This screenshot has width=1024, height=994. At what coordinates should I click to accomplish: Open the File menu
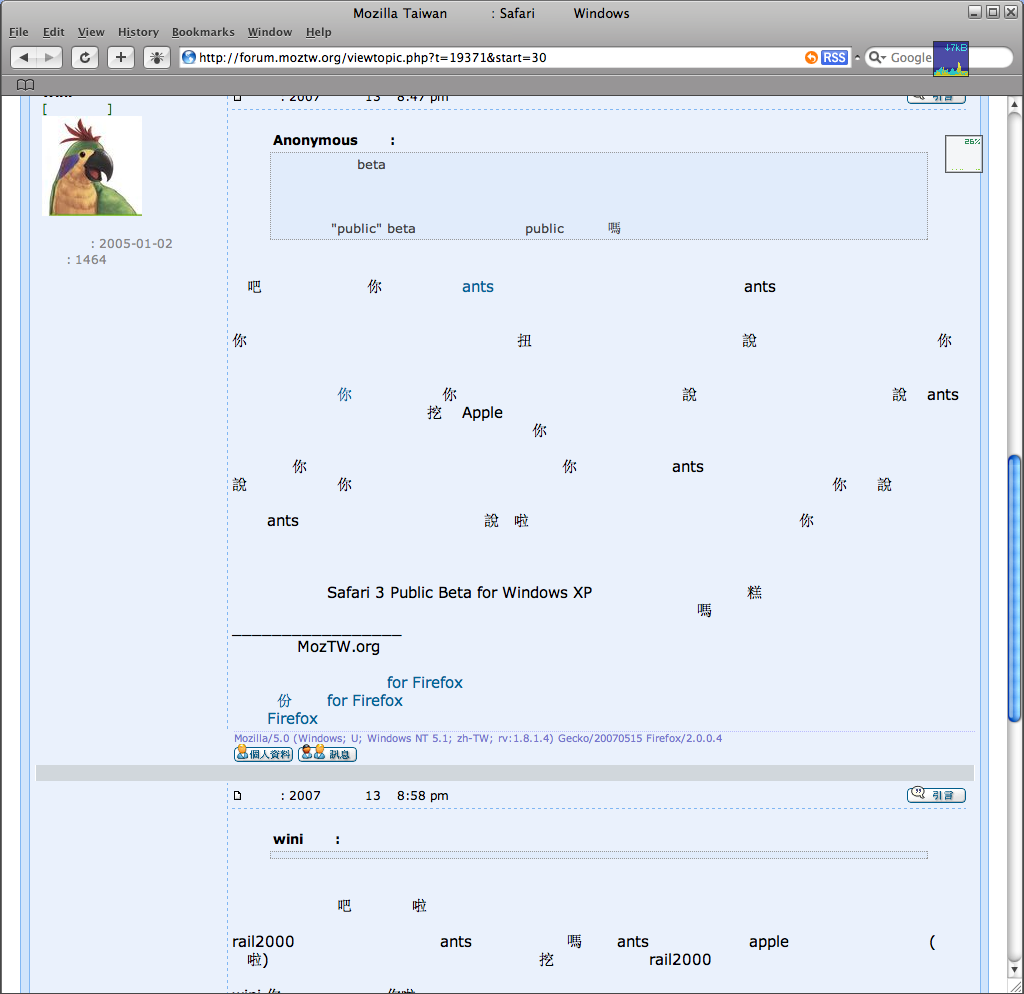(18, 32)
